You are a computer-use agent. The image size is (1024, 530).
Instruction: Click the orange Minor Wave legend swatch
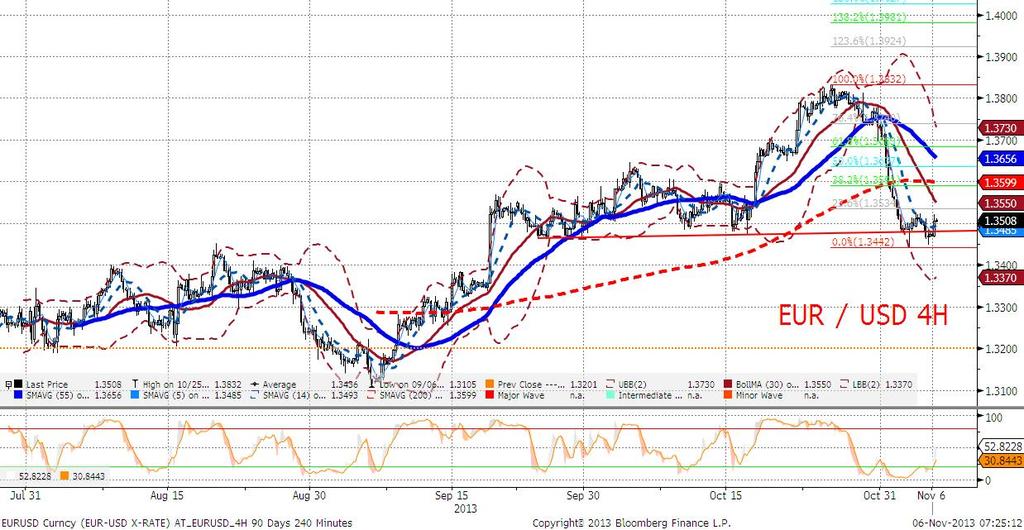coord(726,395)
